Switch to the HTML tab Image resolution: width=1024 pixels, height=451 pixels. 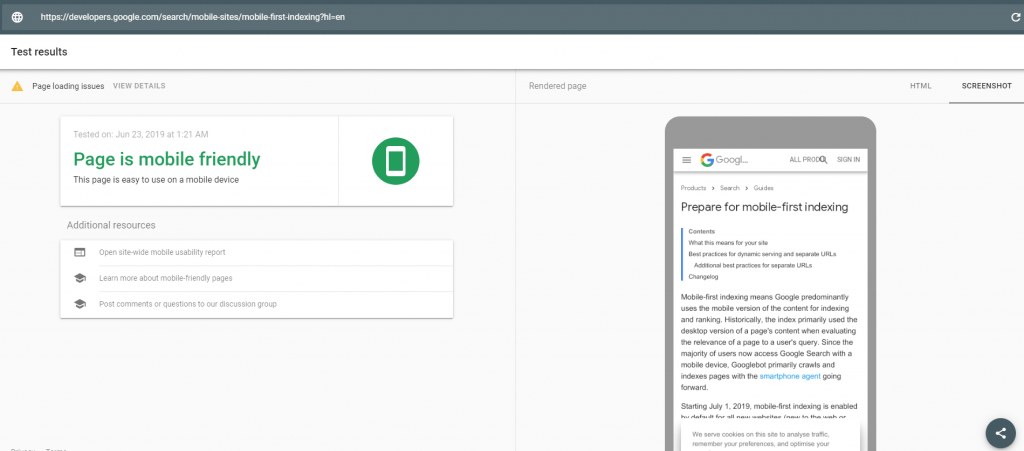(x=921, y=86)
